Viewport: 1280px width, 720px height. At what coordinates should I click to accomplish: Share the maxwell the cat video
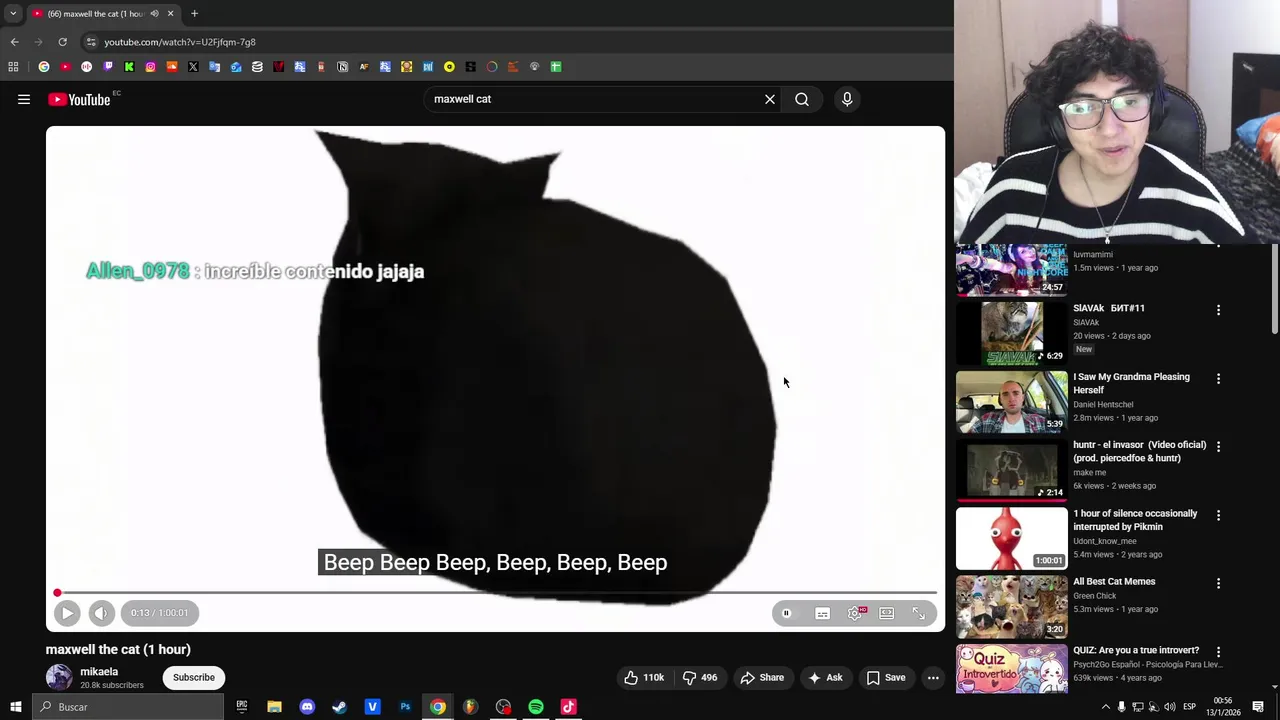pyautogui.click(x=762, y=678)
